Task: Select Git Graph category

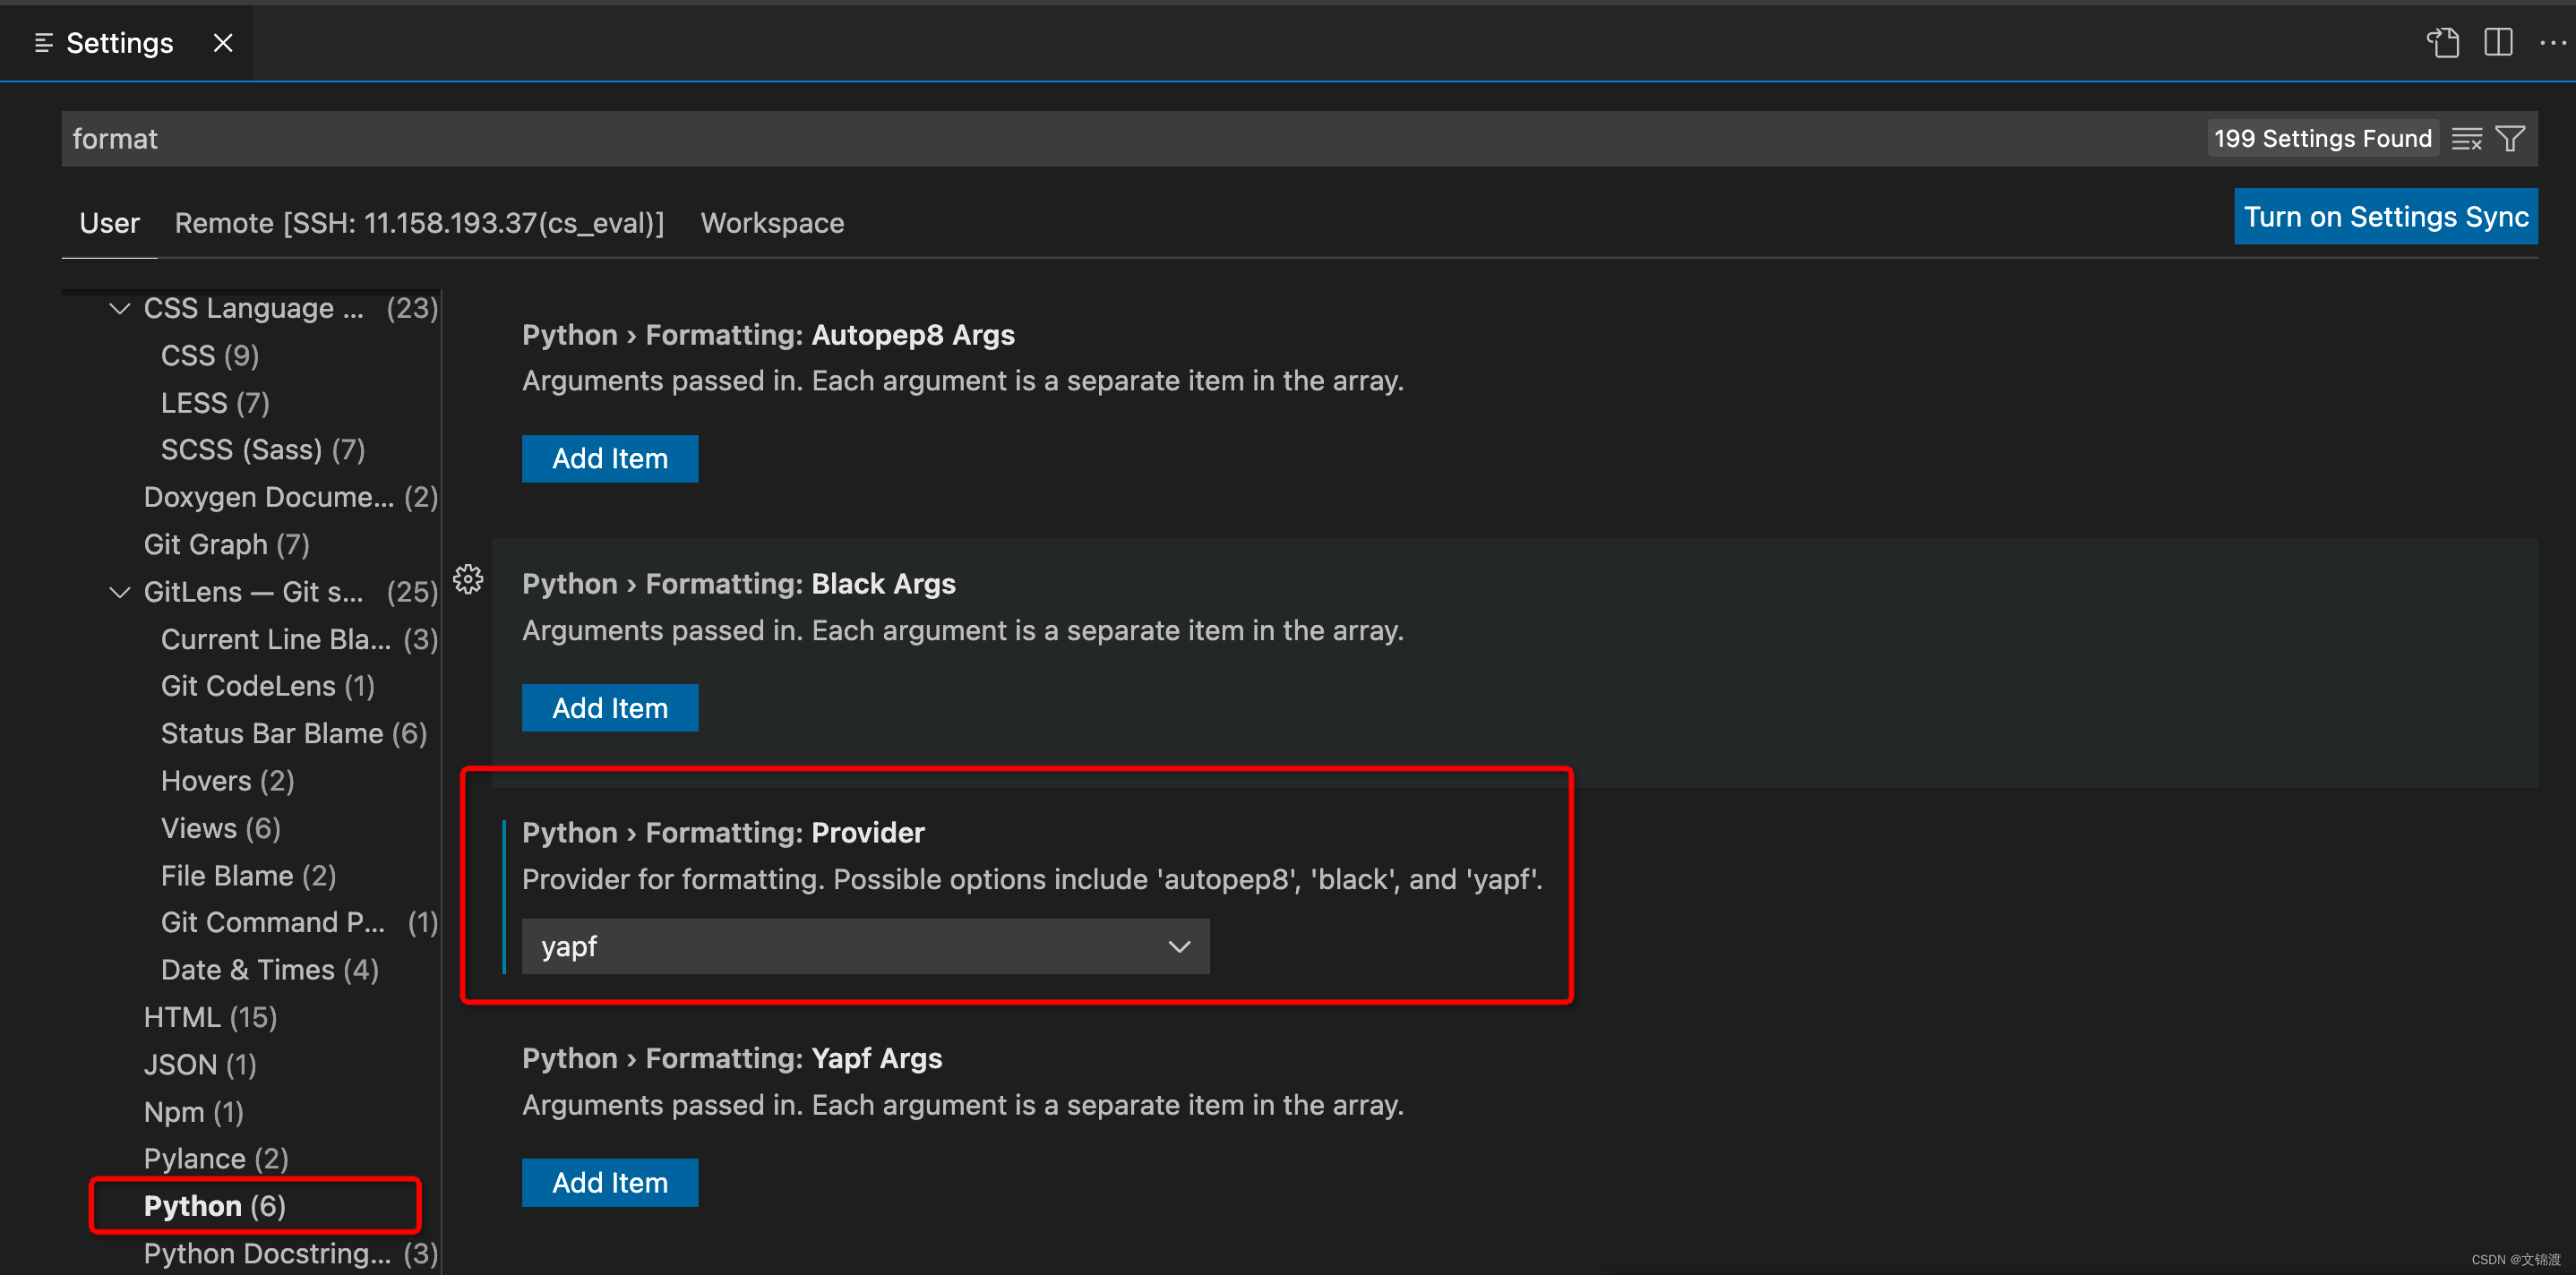Action: point(227,545)
